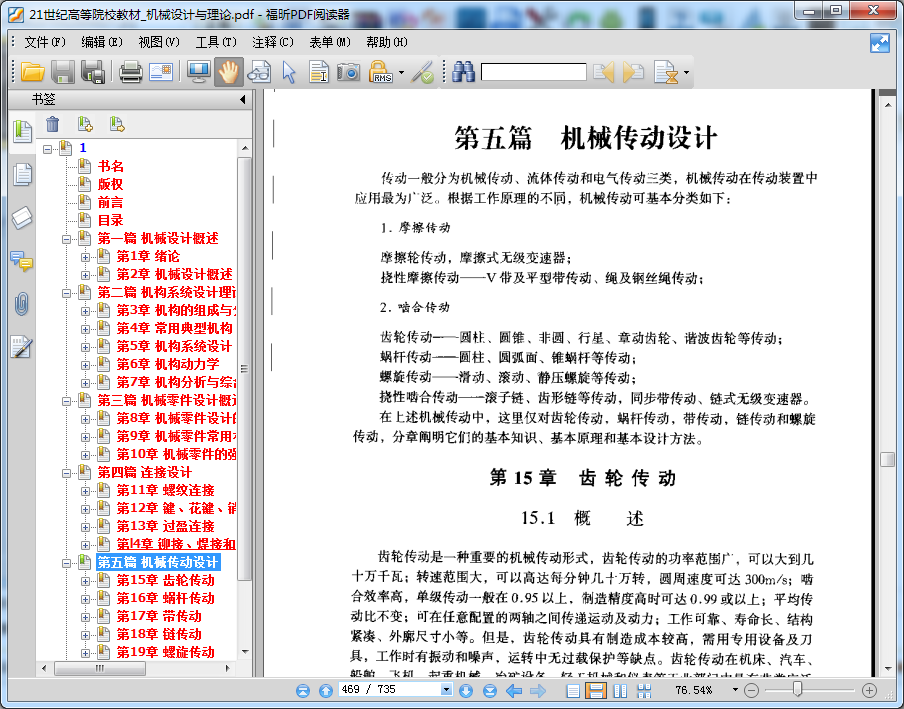This screenshot has width=904, height=709.
Task: Open the Comments panel
Action: 22,261
